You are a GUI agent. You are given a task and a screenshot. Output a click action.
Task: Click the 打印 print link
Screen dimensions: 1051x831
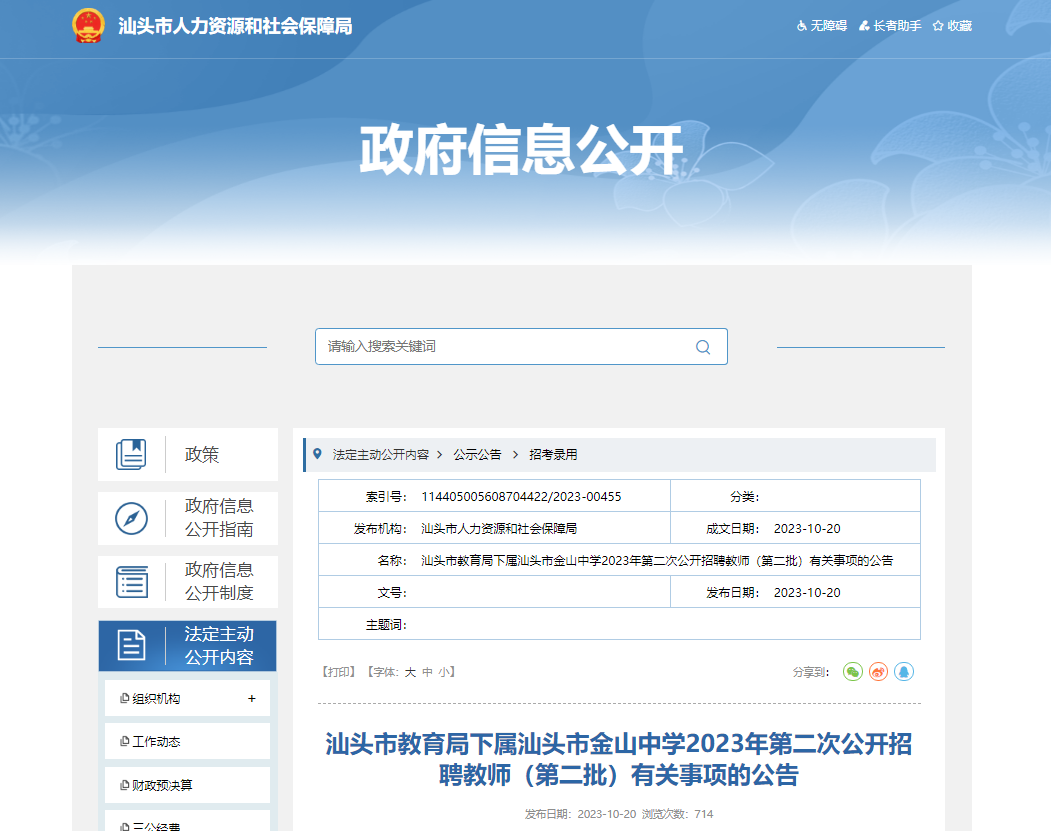tap(339, 672)
